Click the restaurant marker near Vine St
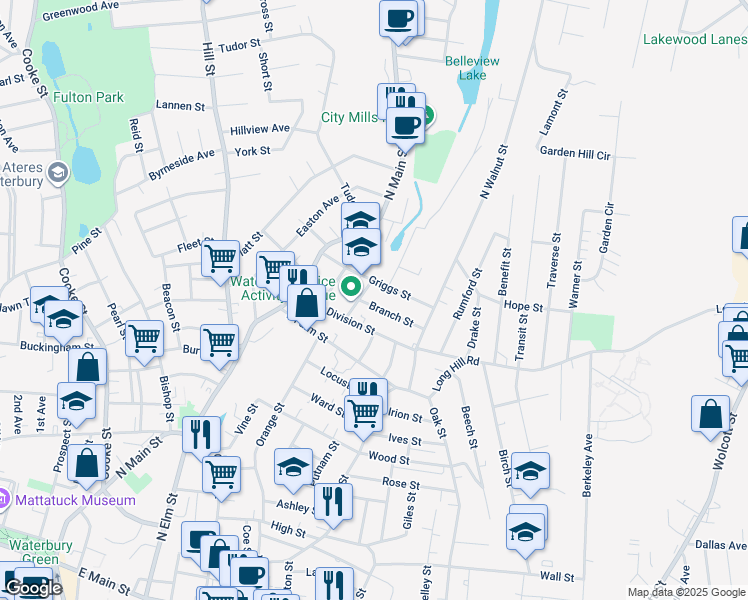The width and height of the screenshot is (748, 600). pos(201,435)
